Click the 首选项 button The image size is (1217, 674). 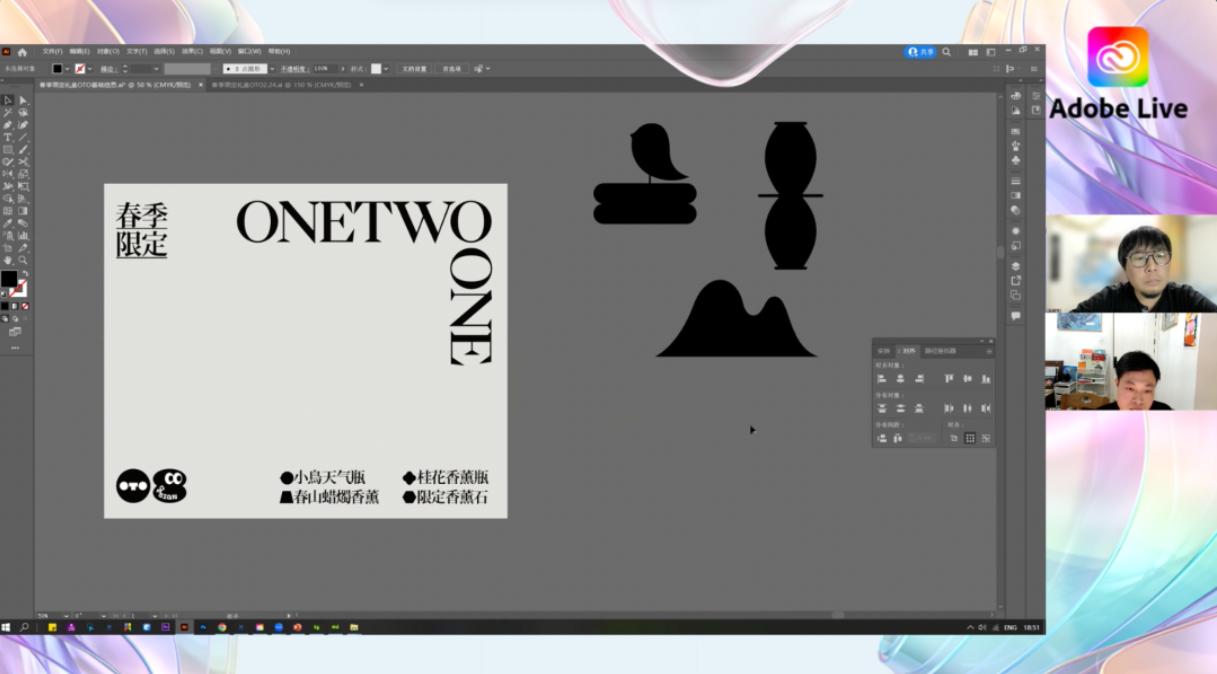click(x=452, y=69)
